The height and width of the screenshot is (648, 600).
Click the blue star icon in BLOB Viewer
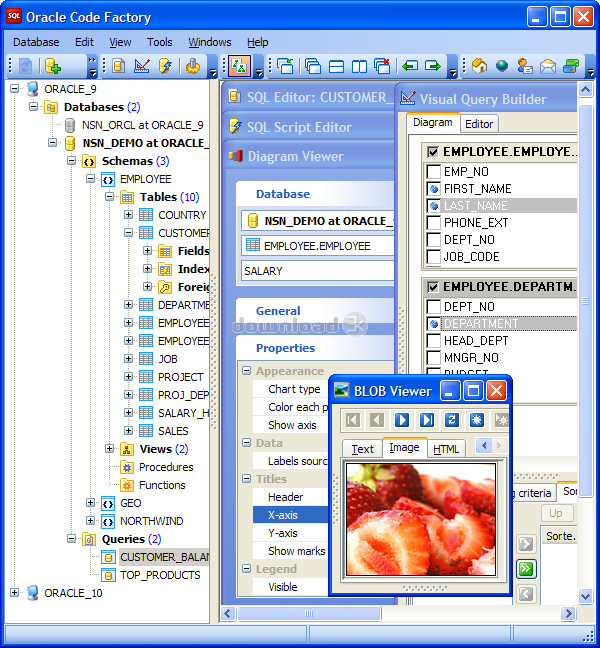(476, 420)
